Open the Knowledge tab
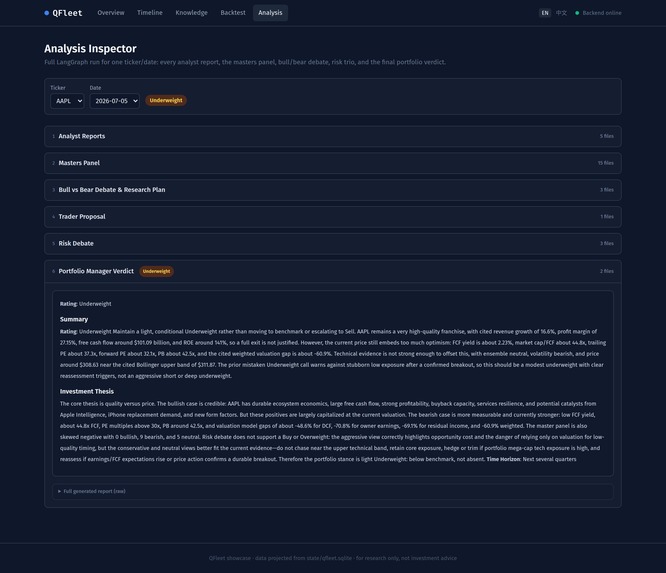The width and height of the screenshot is (666, 573). click(x=192, y=13)
